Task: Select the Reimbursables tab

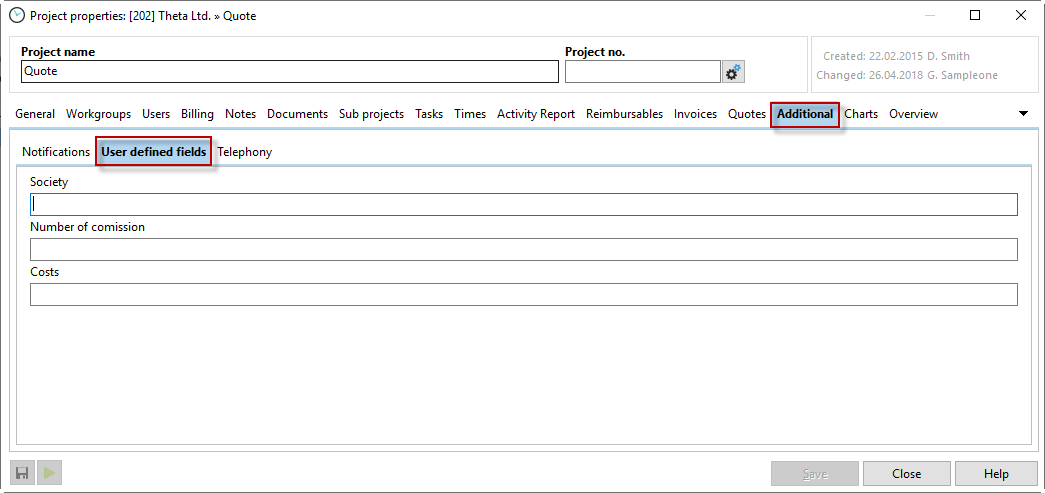Action: (x=624, y=114)
